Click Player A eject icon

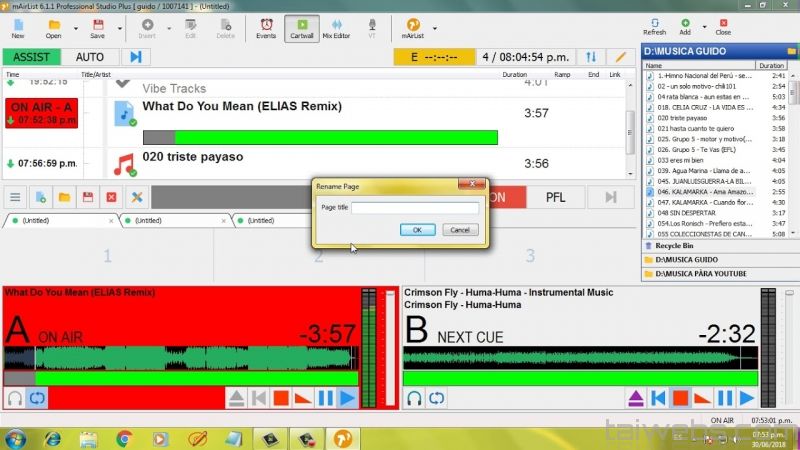[237, 398]
